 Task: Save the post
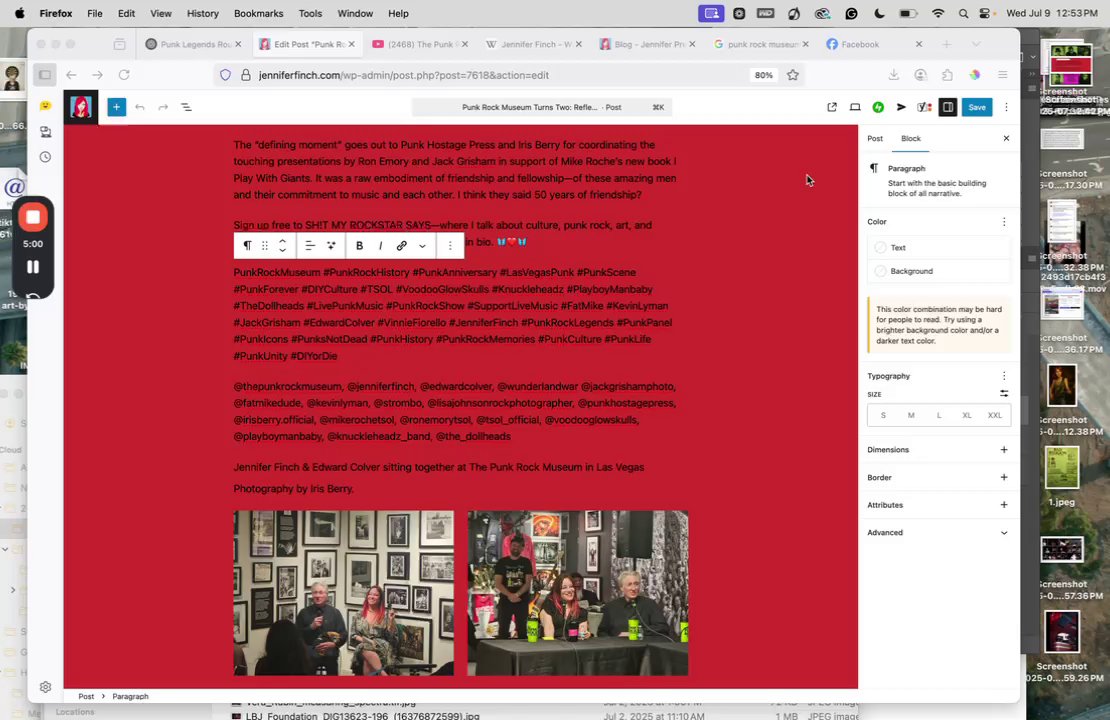coord(976,107)
